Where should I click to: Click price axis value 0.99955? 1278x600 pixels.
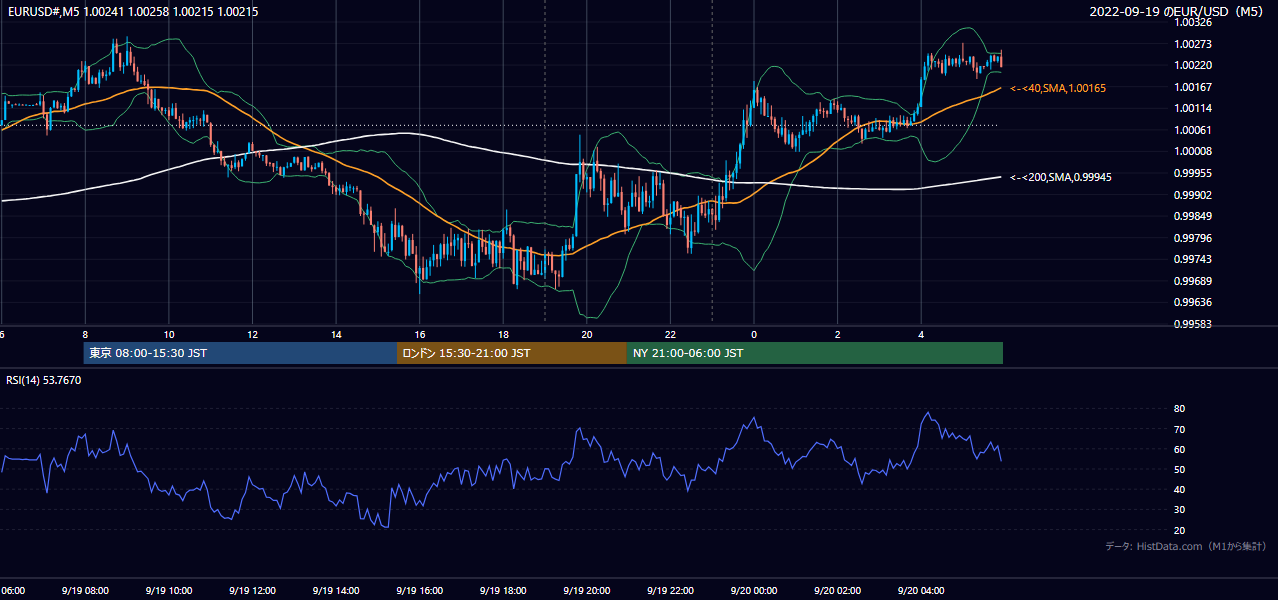click(1191, 173)
